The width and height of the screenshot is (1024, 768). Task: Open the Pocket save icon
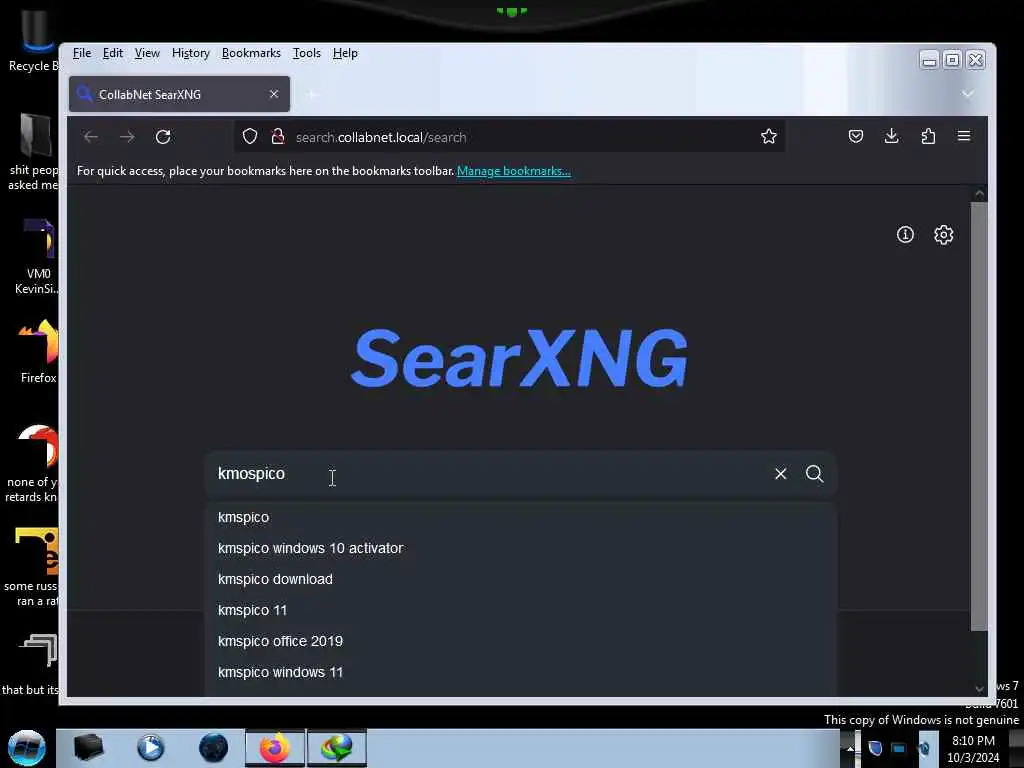click(856, 136)
